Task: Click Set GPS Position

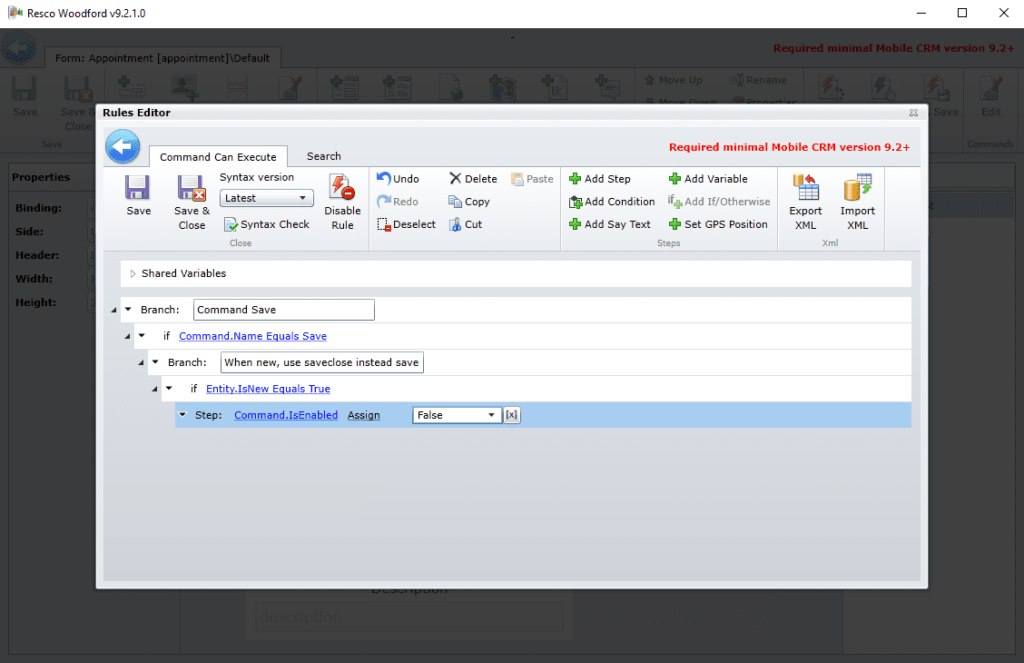Action: click(718, 225)
